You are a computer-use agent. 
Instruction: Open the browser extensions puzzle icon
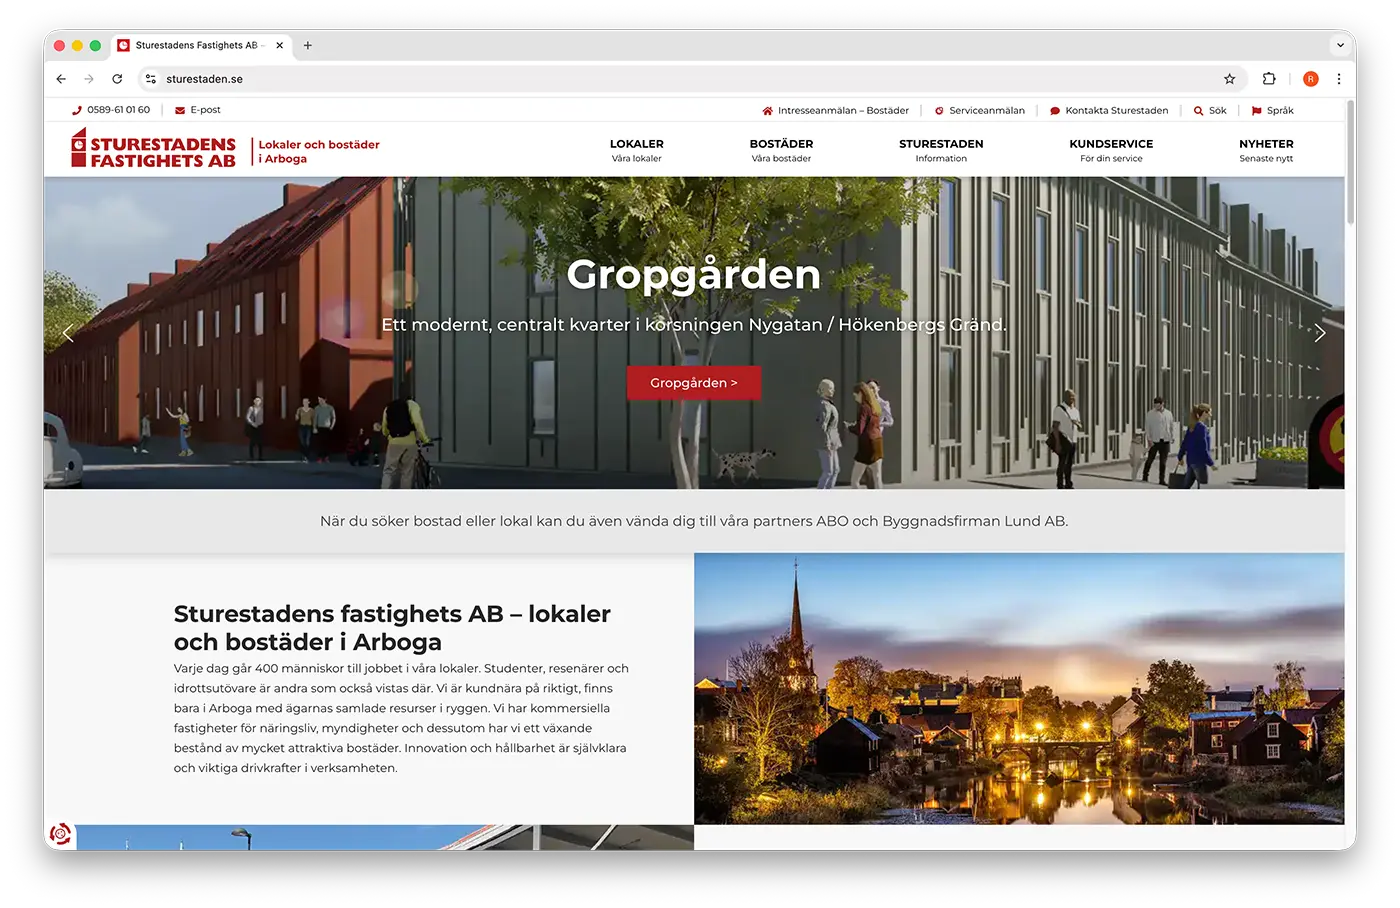click(1269, 79)
